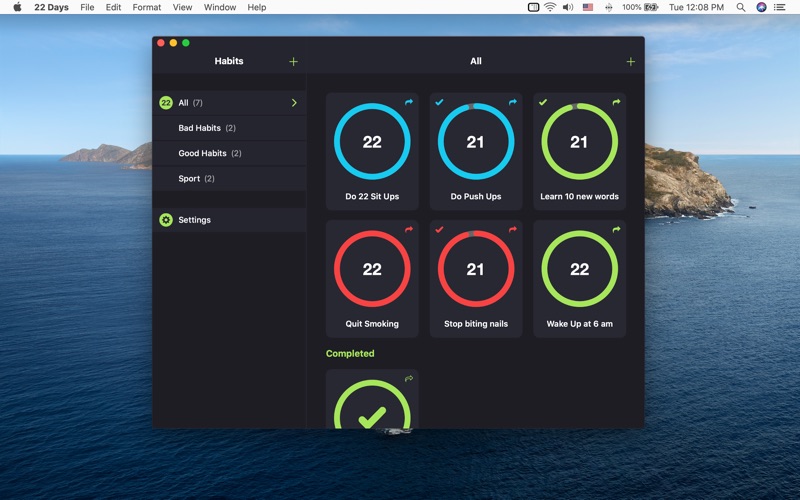The height and width of the screenshot is (500, 800).
Task: Share the Learn 10 new words habit
Action: click(616, 102)
